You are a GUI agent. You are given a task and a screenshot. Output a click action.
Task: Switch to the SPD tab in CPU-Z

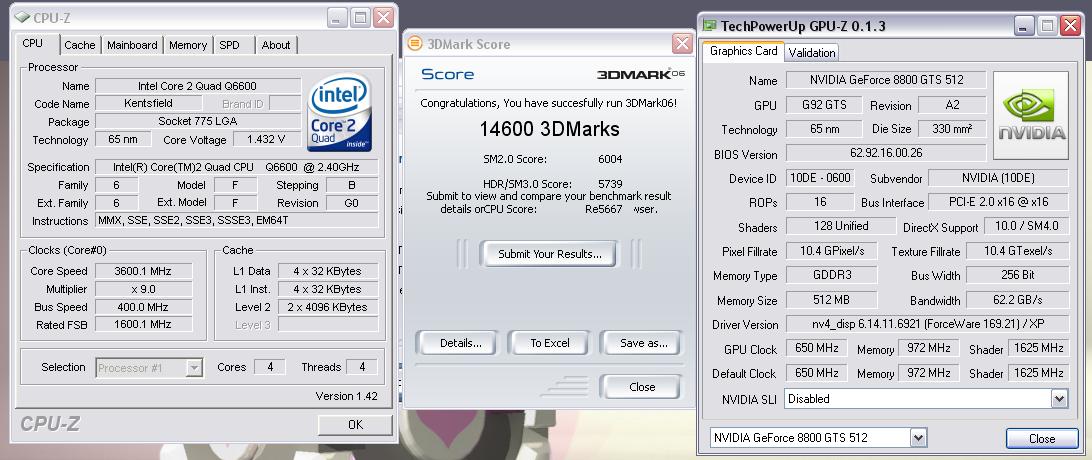229,45
